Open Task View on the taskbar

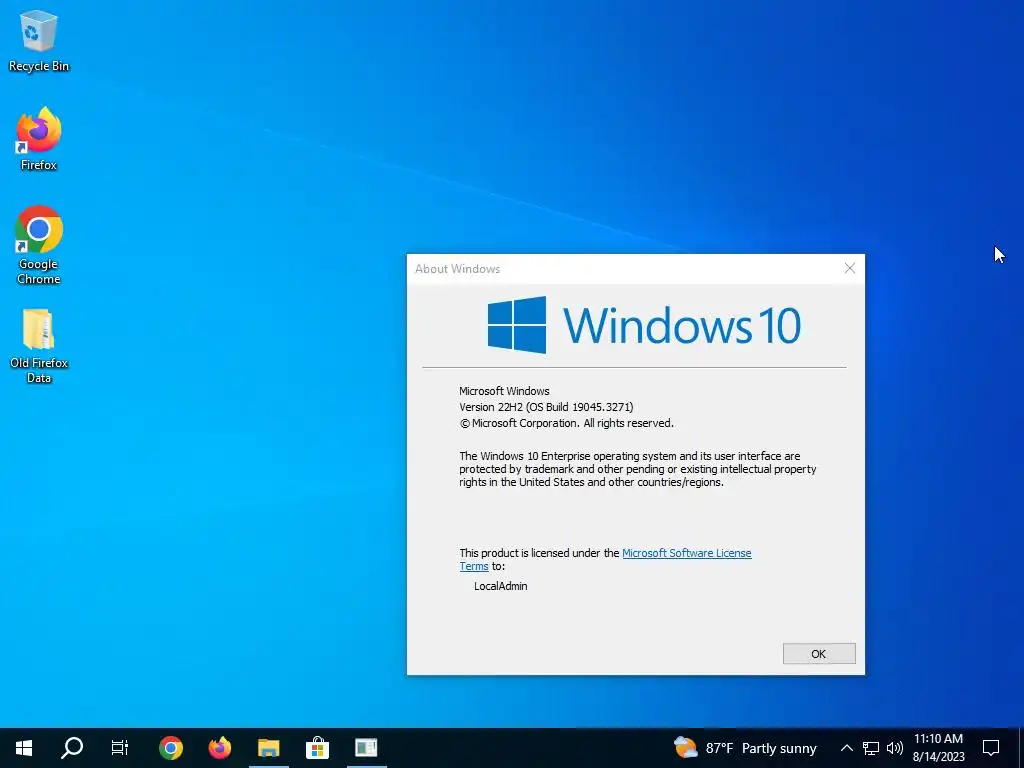pos(120,748)
